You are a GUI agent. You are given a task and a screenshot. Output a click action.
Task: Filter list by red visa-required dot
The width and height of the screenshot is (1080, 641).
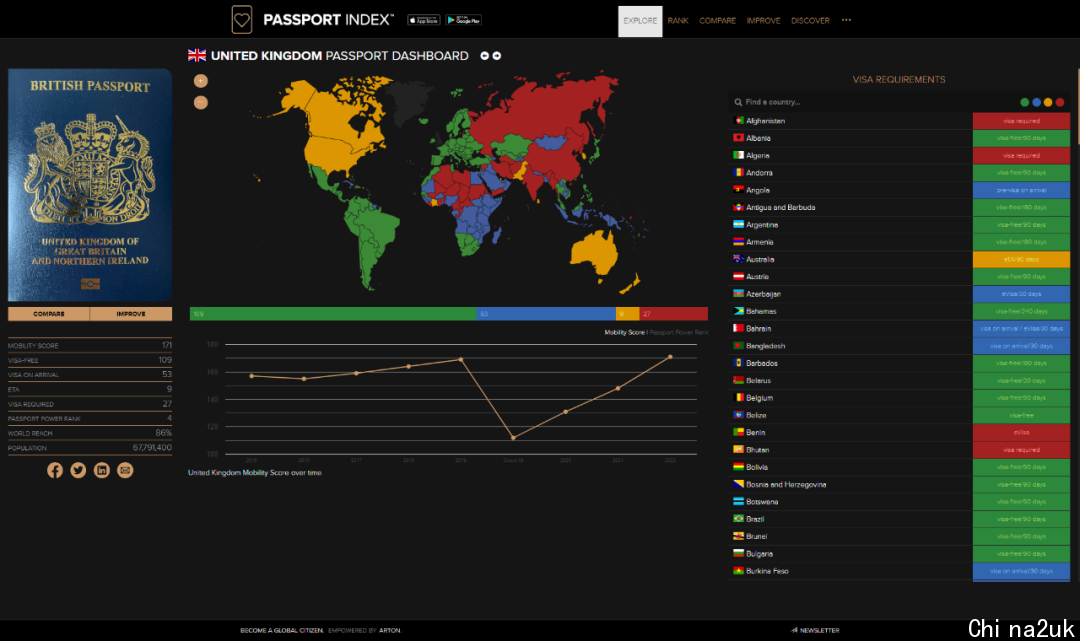coord(1060,102)
